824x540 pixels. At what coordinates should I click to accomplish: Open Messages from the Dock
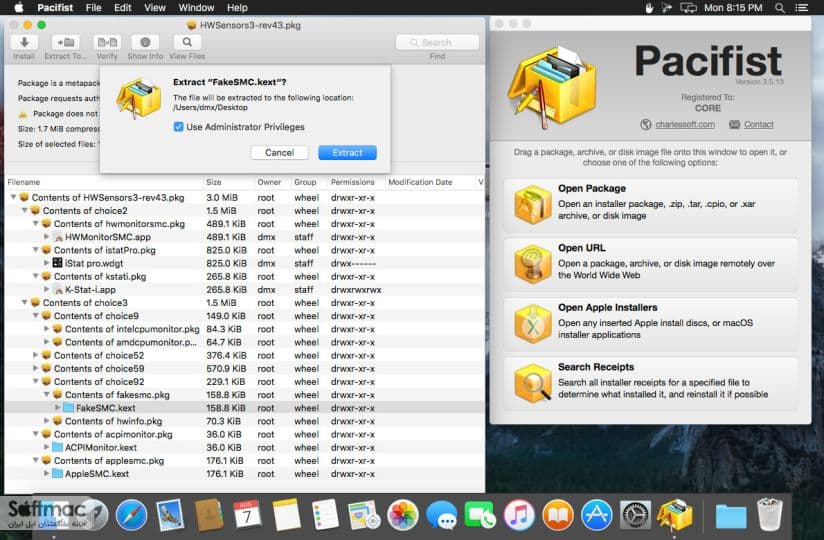[441, 515]
